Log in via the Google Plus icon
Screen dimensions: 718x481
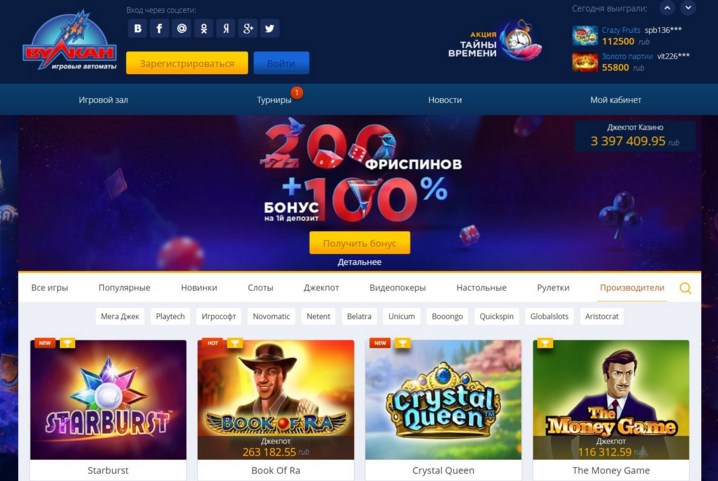point(248,28)
